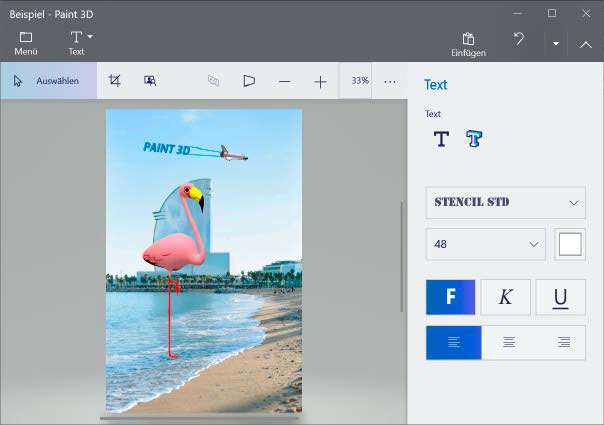Set text alignment to center
This screenshot has width=604, height=425.
tap(509, 343)
